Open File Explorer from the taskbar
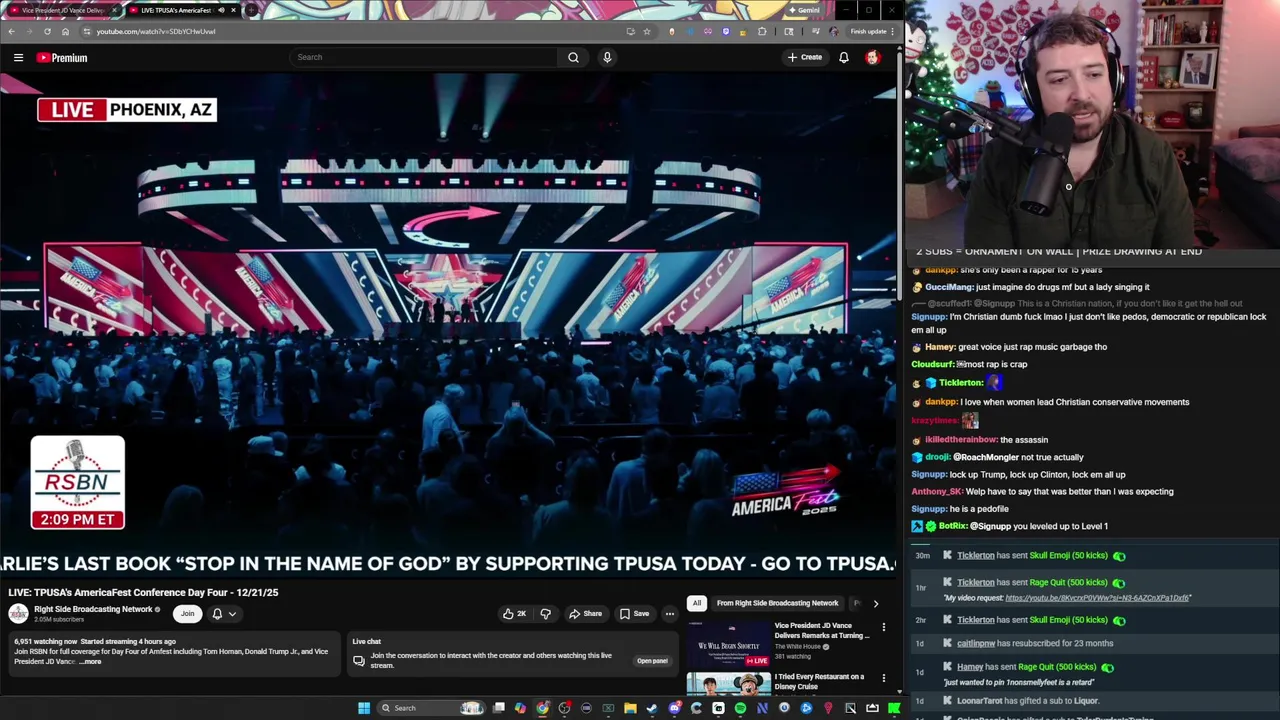The image size is (1280, 720). click(x=630, y=708)
